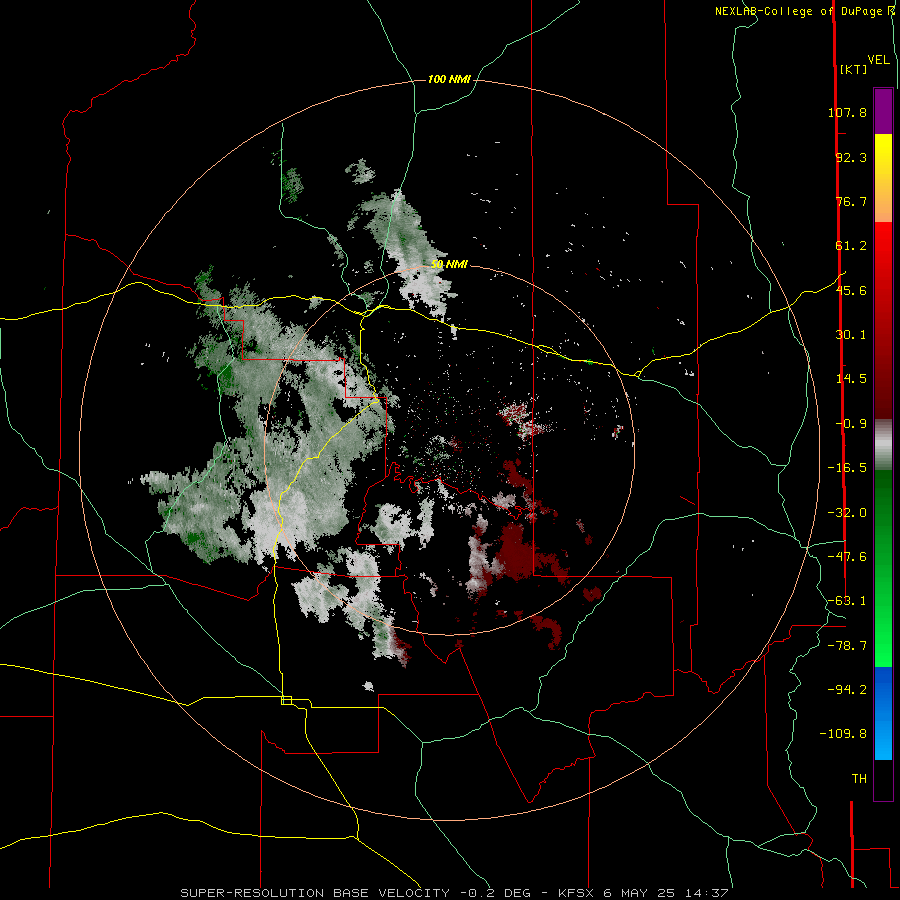Click the "NEXLAB-College of DuPage" header text

[800, 11]
